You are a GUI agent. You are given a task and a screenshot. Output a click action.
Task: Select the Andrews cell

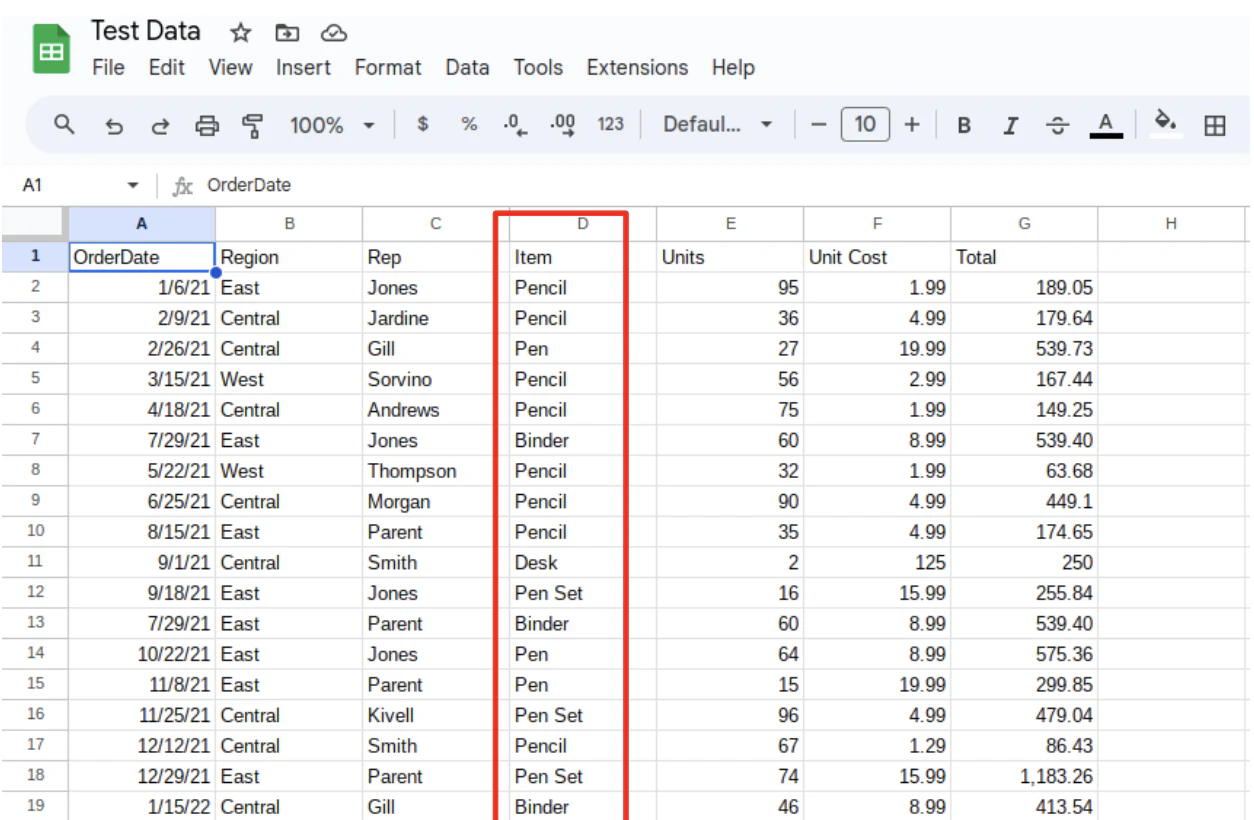[436, 410]
